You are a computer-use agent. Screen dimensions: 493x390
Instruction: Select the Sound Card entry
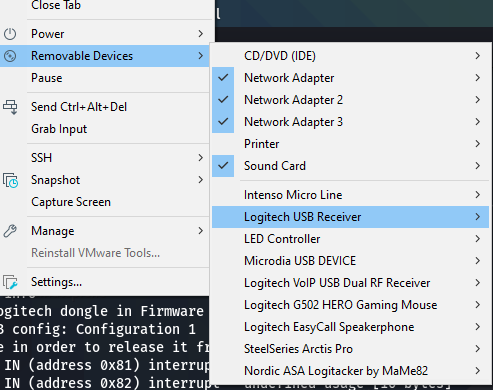[350, 166]
